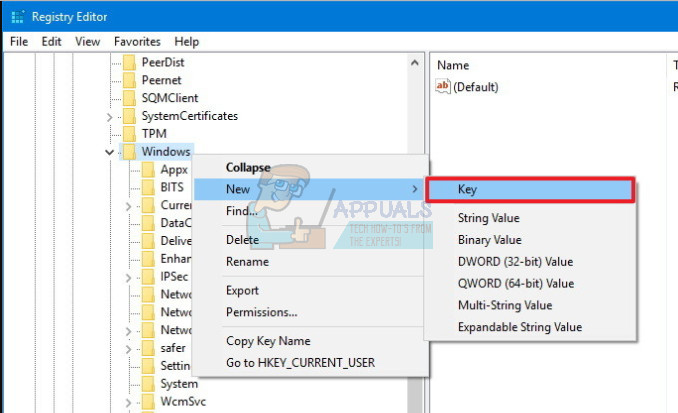This screenshot has width=678, height=413.
Task: Click the IPSec folder icon
Action: point(148,277)
